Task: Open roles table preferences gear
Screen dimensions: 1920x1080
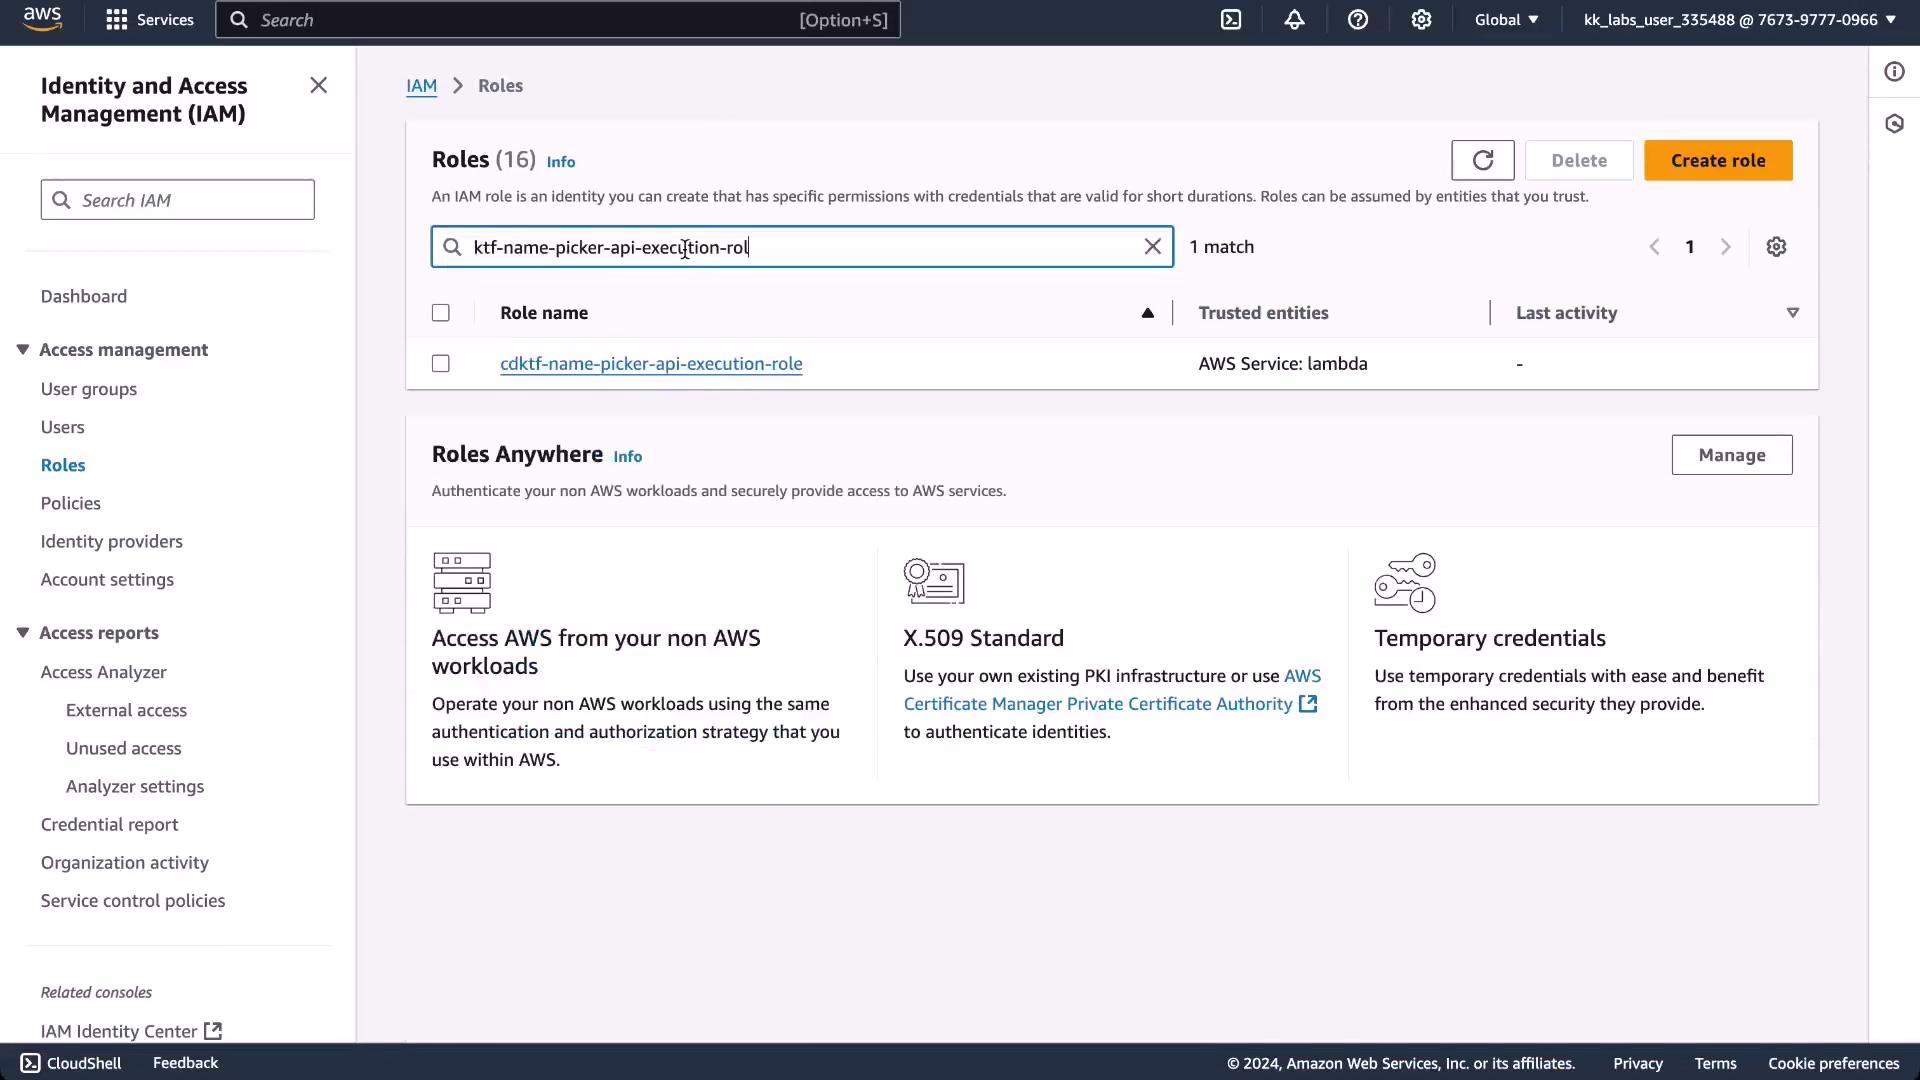Action: (x=1776, y=247)
